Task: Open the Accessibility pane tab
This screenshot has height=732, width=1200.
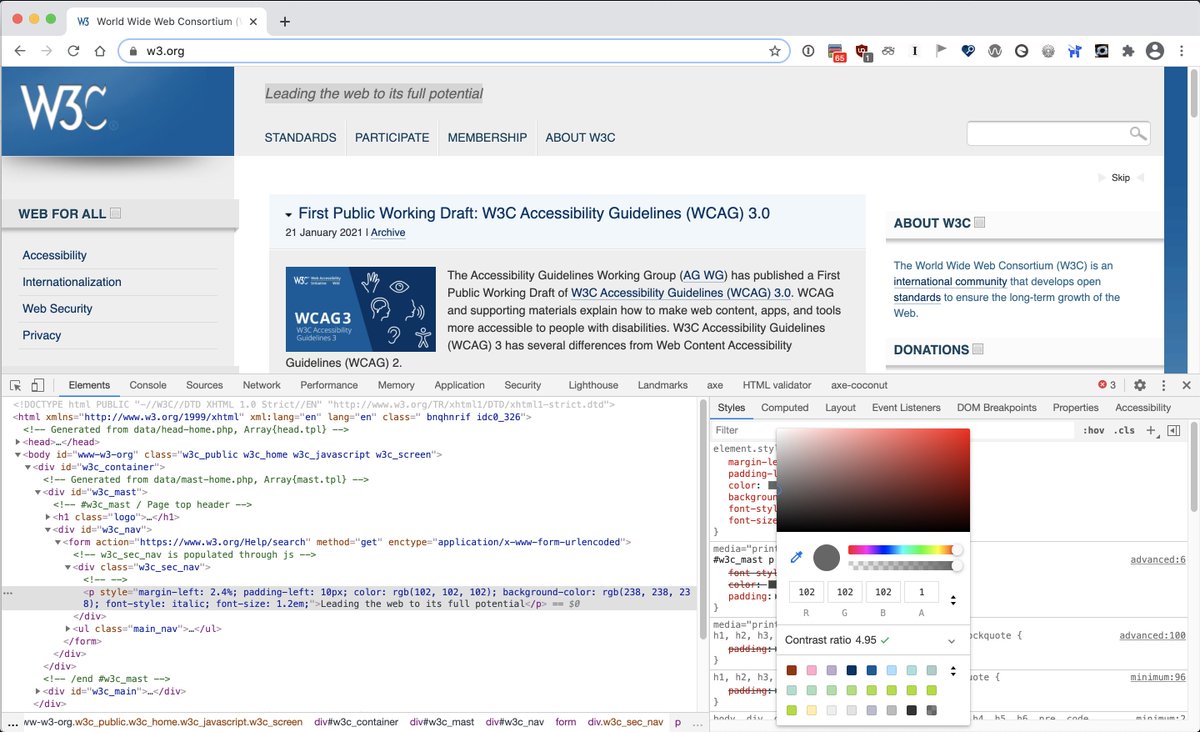Action: 1143,407
